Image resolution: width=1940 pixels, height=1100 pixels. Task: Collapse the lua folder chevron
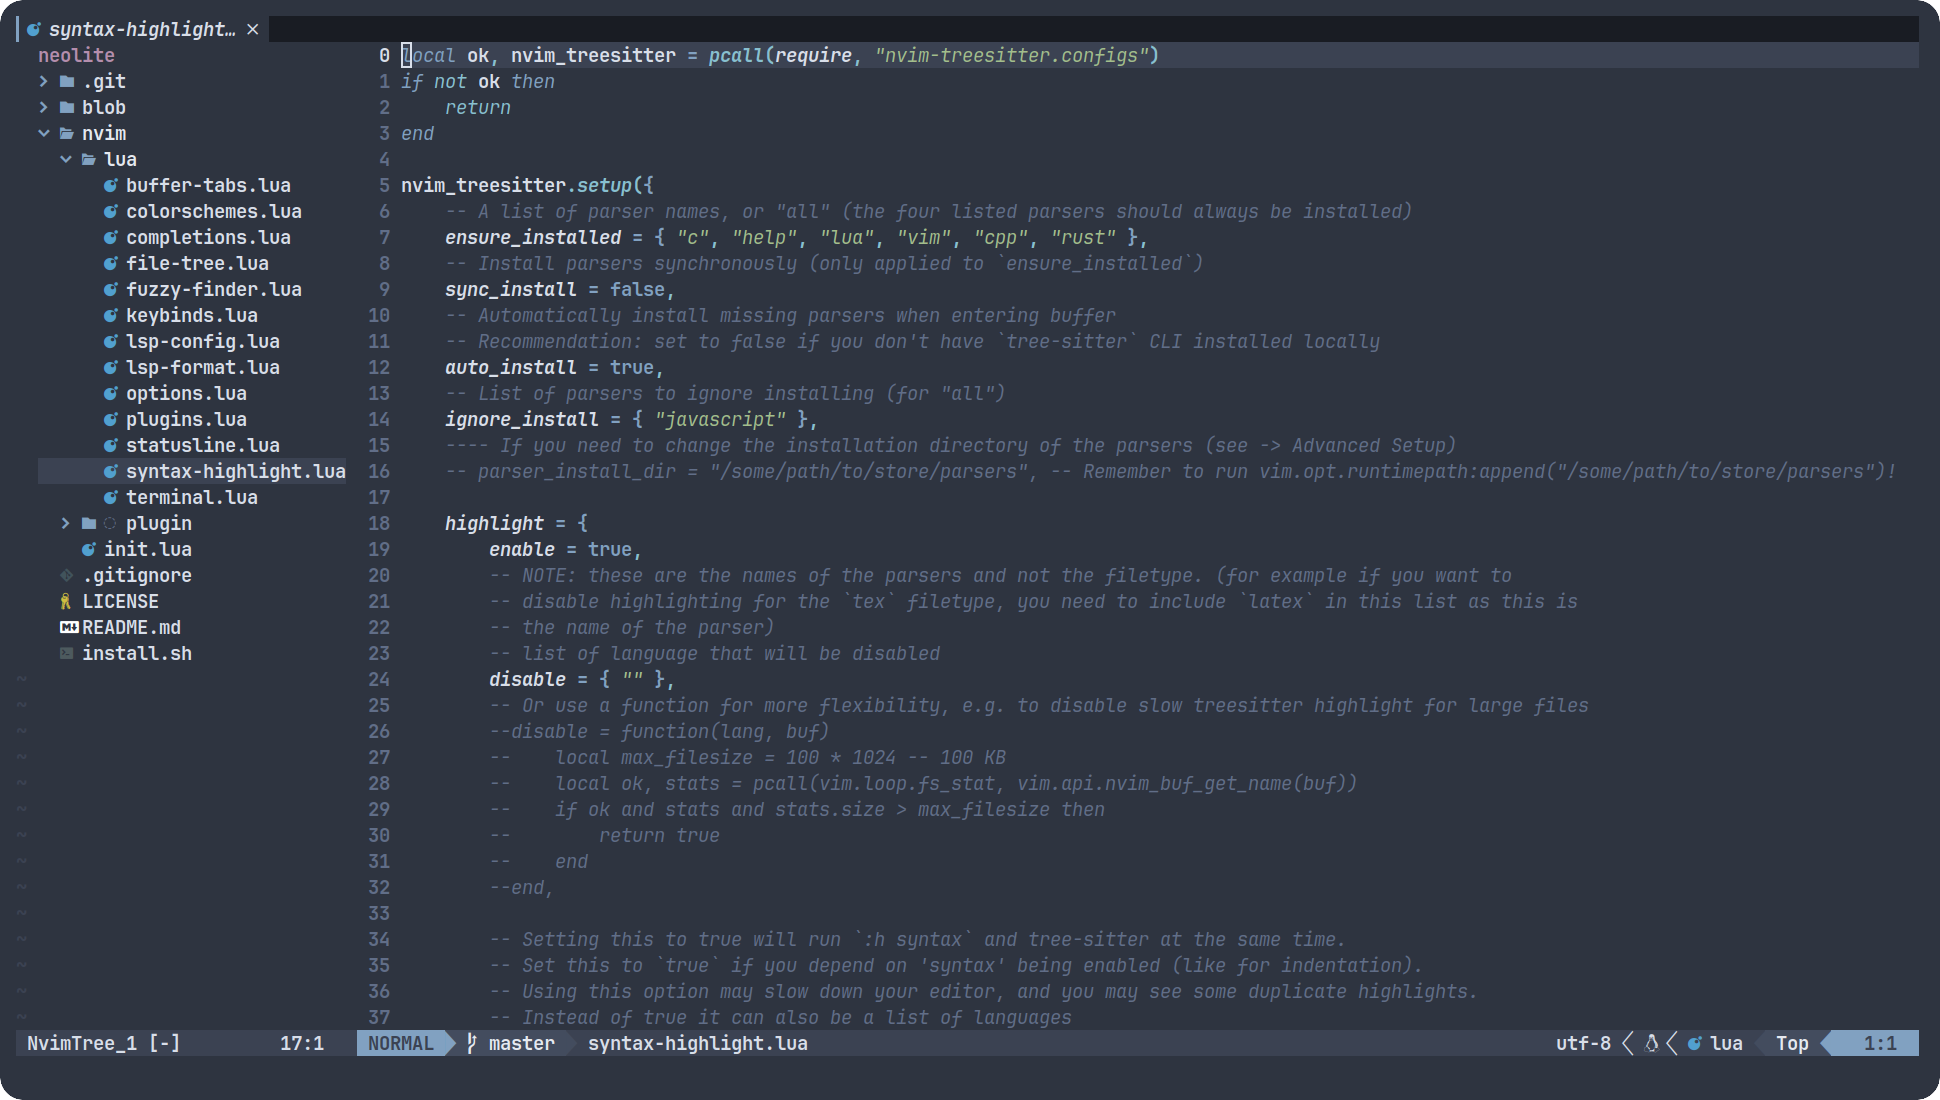pyautogui.click(x=65, y=159)
